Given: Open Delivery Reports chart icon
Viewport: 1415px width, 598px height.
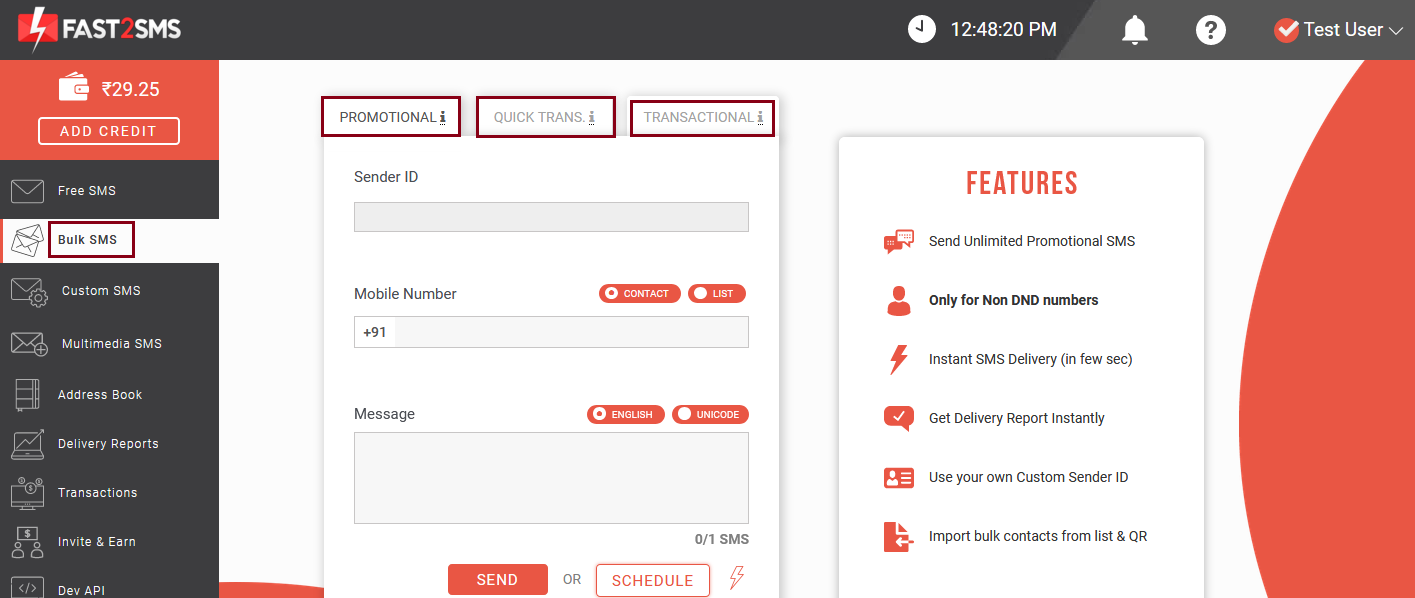Looking at the screenshot, I should (28, 443).
